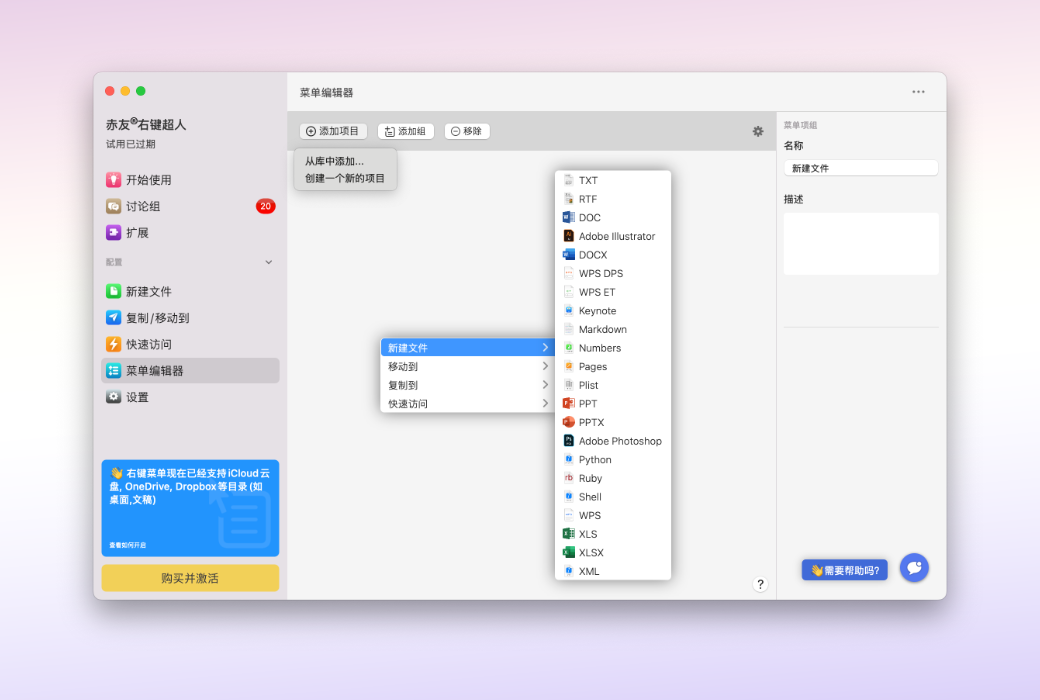Image resolution: width=1040 pixels, height=700 pixels.
Task: Select 复制到 menu entry
Action: (x=468, y=385)
